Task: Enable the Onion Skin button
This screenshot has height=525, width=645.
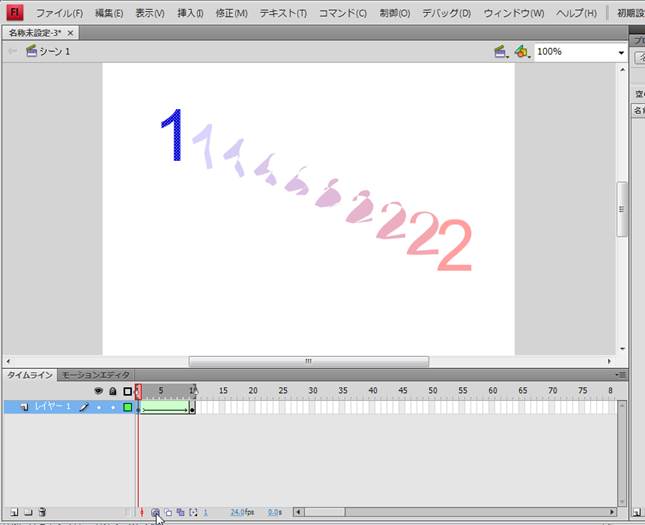Action: tap(155, 512)
